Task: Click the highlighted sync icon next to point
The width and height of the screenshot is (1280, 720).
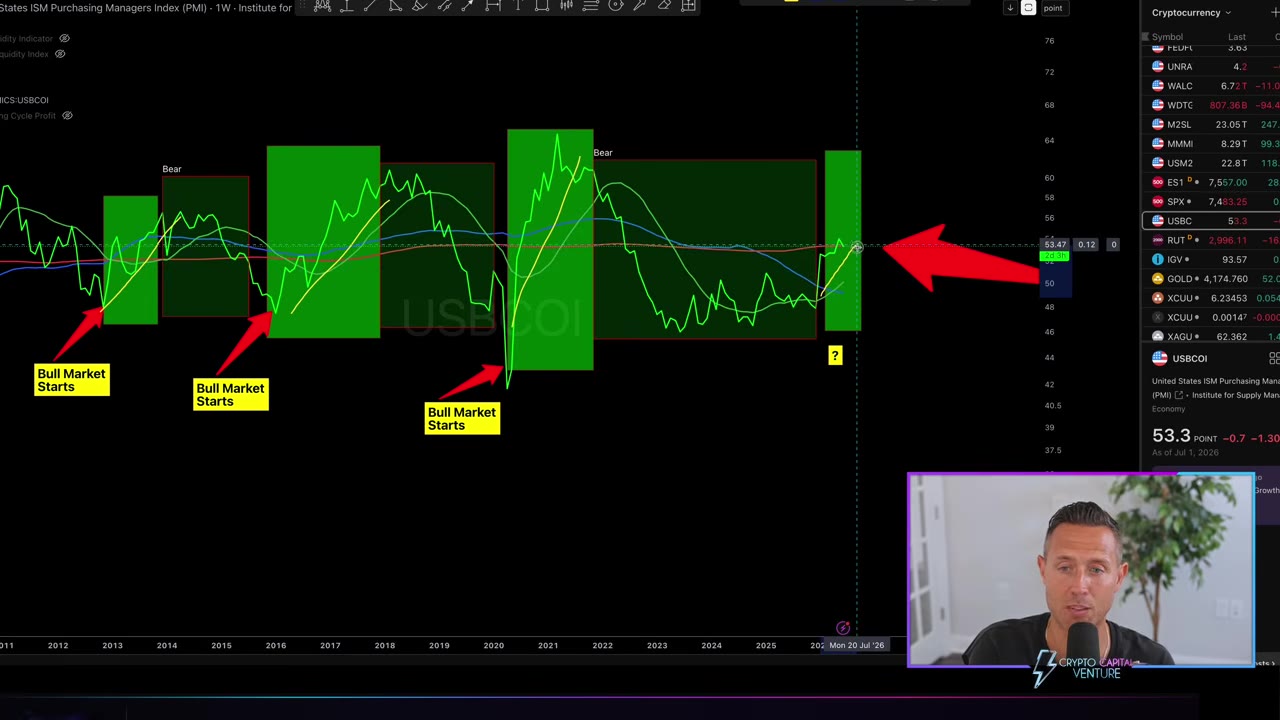Action: 1028,8
